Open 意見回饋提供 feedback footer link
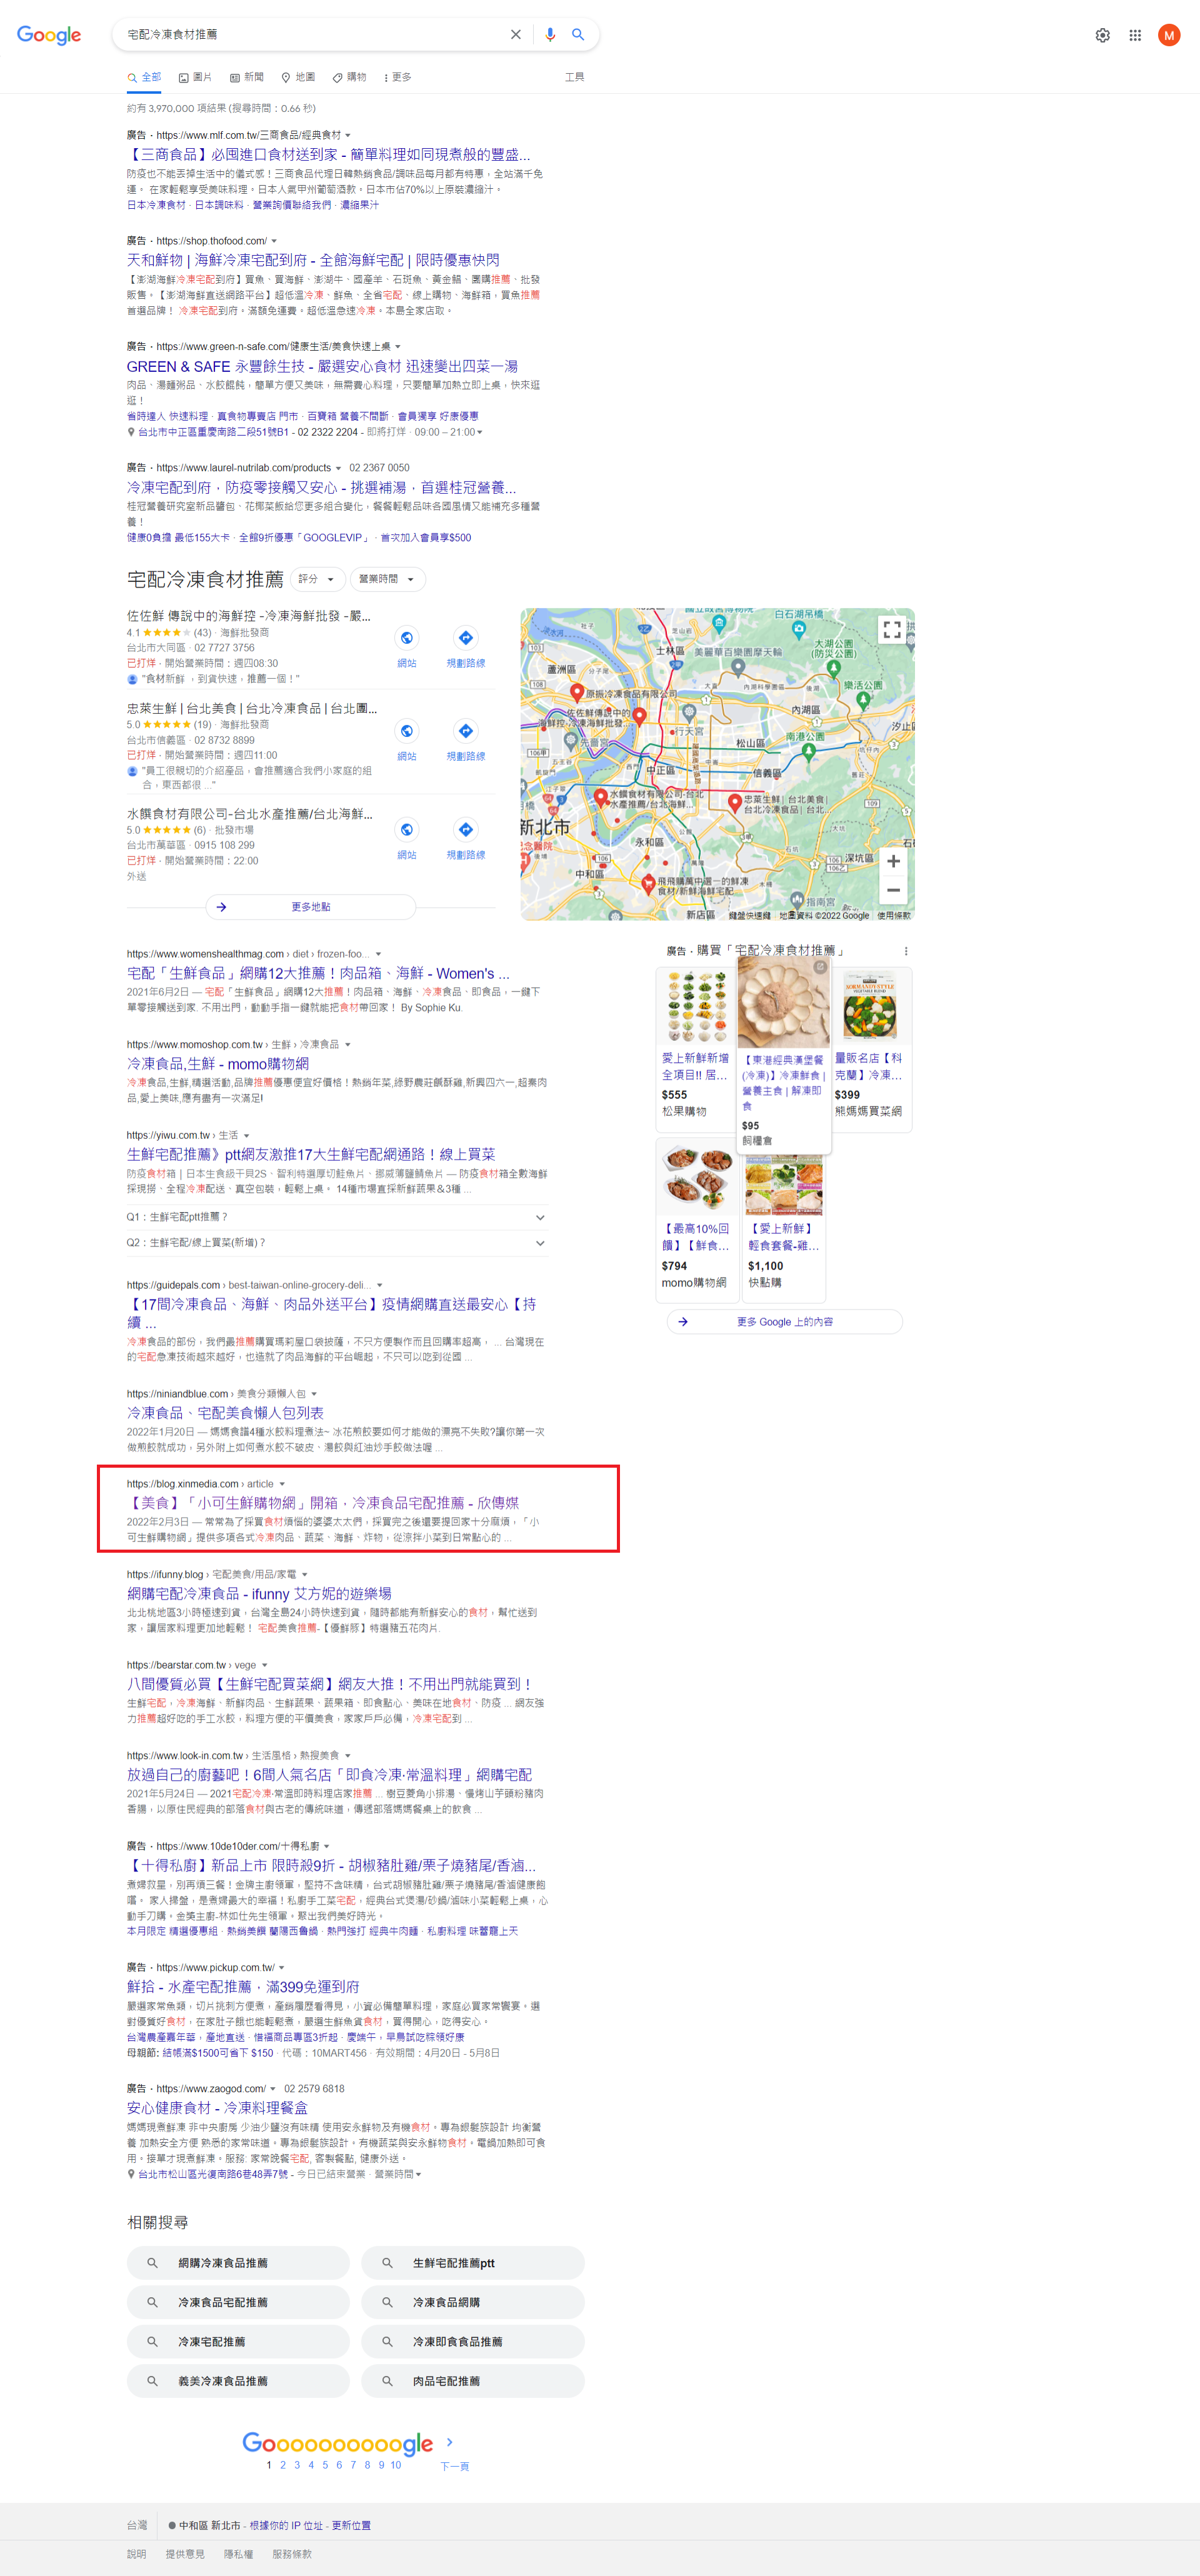Image resolution: width=1200 pixels, height=2576 pixels. tap(185, 2554)
